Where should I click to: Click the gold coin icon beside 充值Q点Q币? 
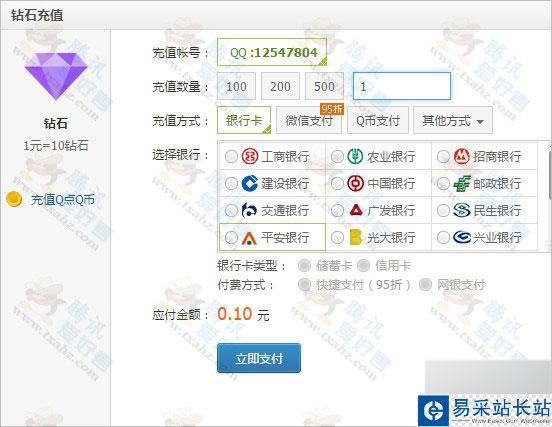[14, 199]
